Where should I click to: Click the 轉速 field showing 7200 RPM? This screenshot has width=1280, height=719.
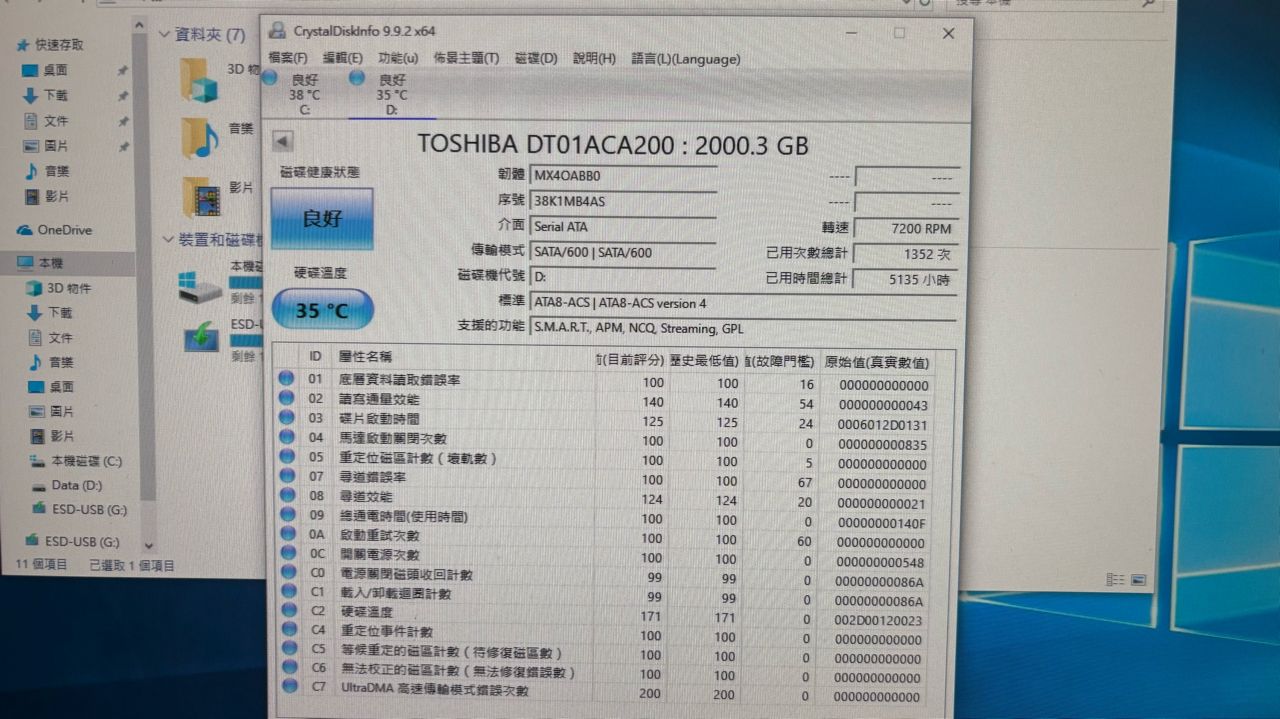[x=906, y=228]
